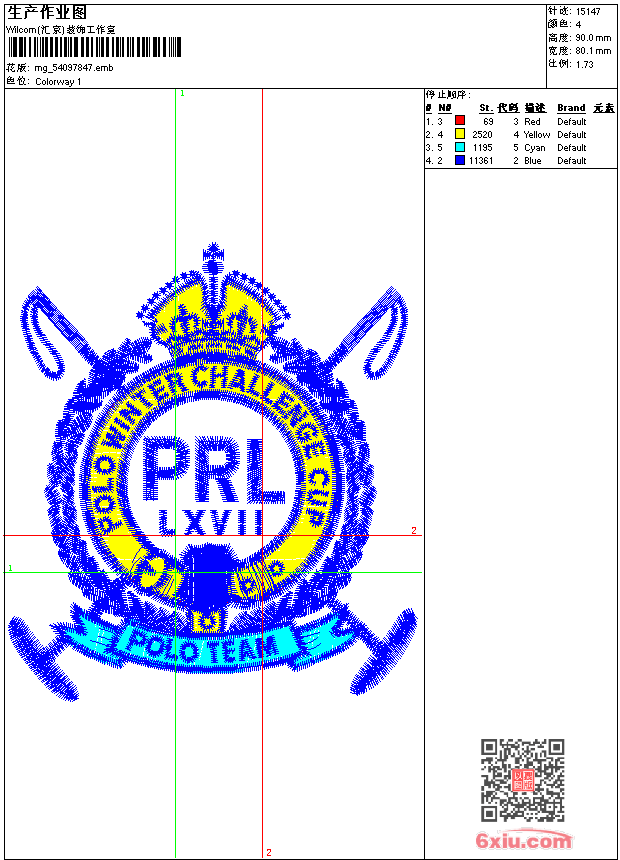The image size is (620, 860).
Task: Select the '元素' column header
Action: click(x=604, y=108)
